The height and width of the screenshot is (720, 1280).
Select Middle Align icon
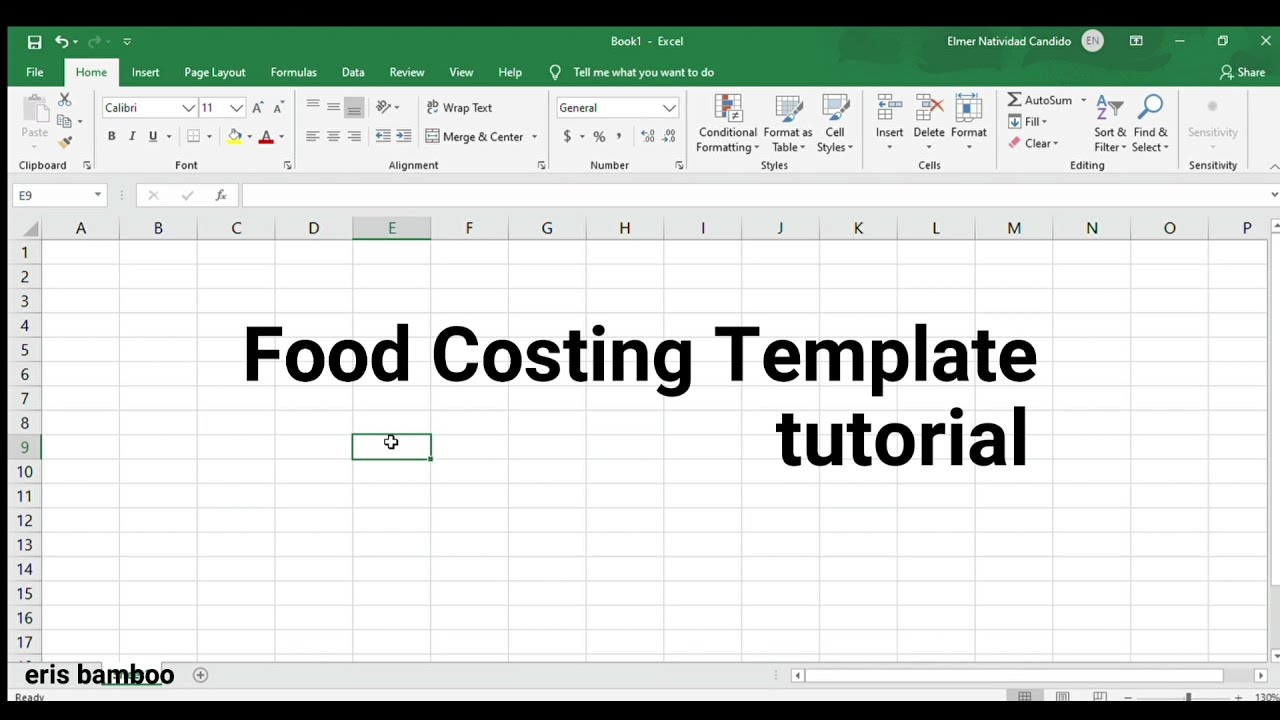333,107
